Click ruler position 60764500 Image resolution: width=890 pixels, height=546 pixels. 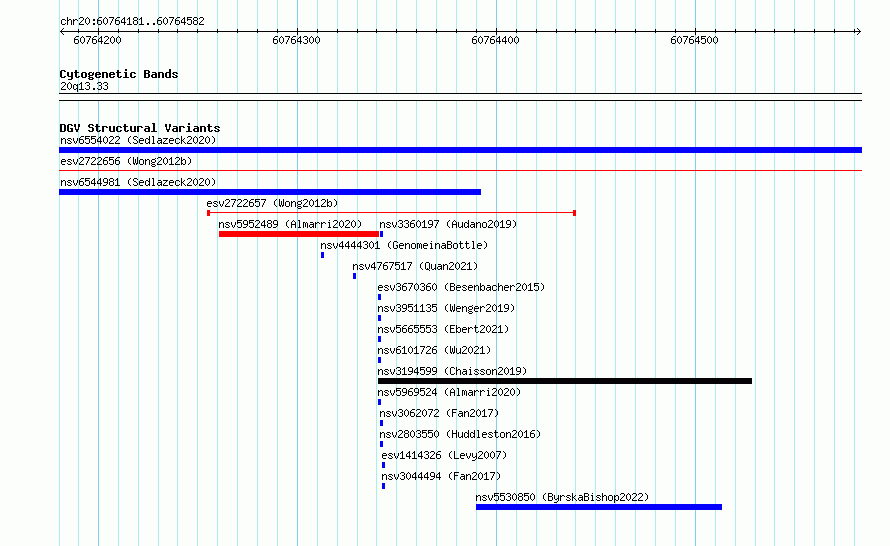pyautogui.click(x=694, y=40)
